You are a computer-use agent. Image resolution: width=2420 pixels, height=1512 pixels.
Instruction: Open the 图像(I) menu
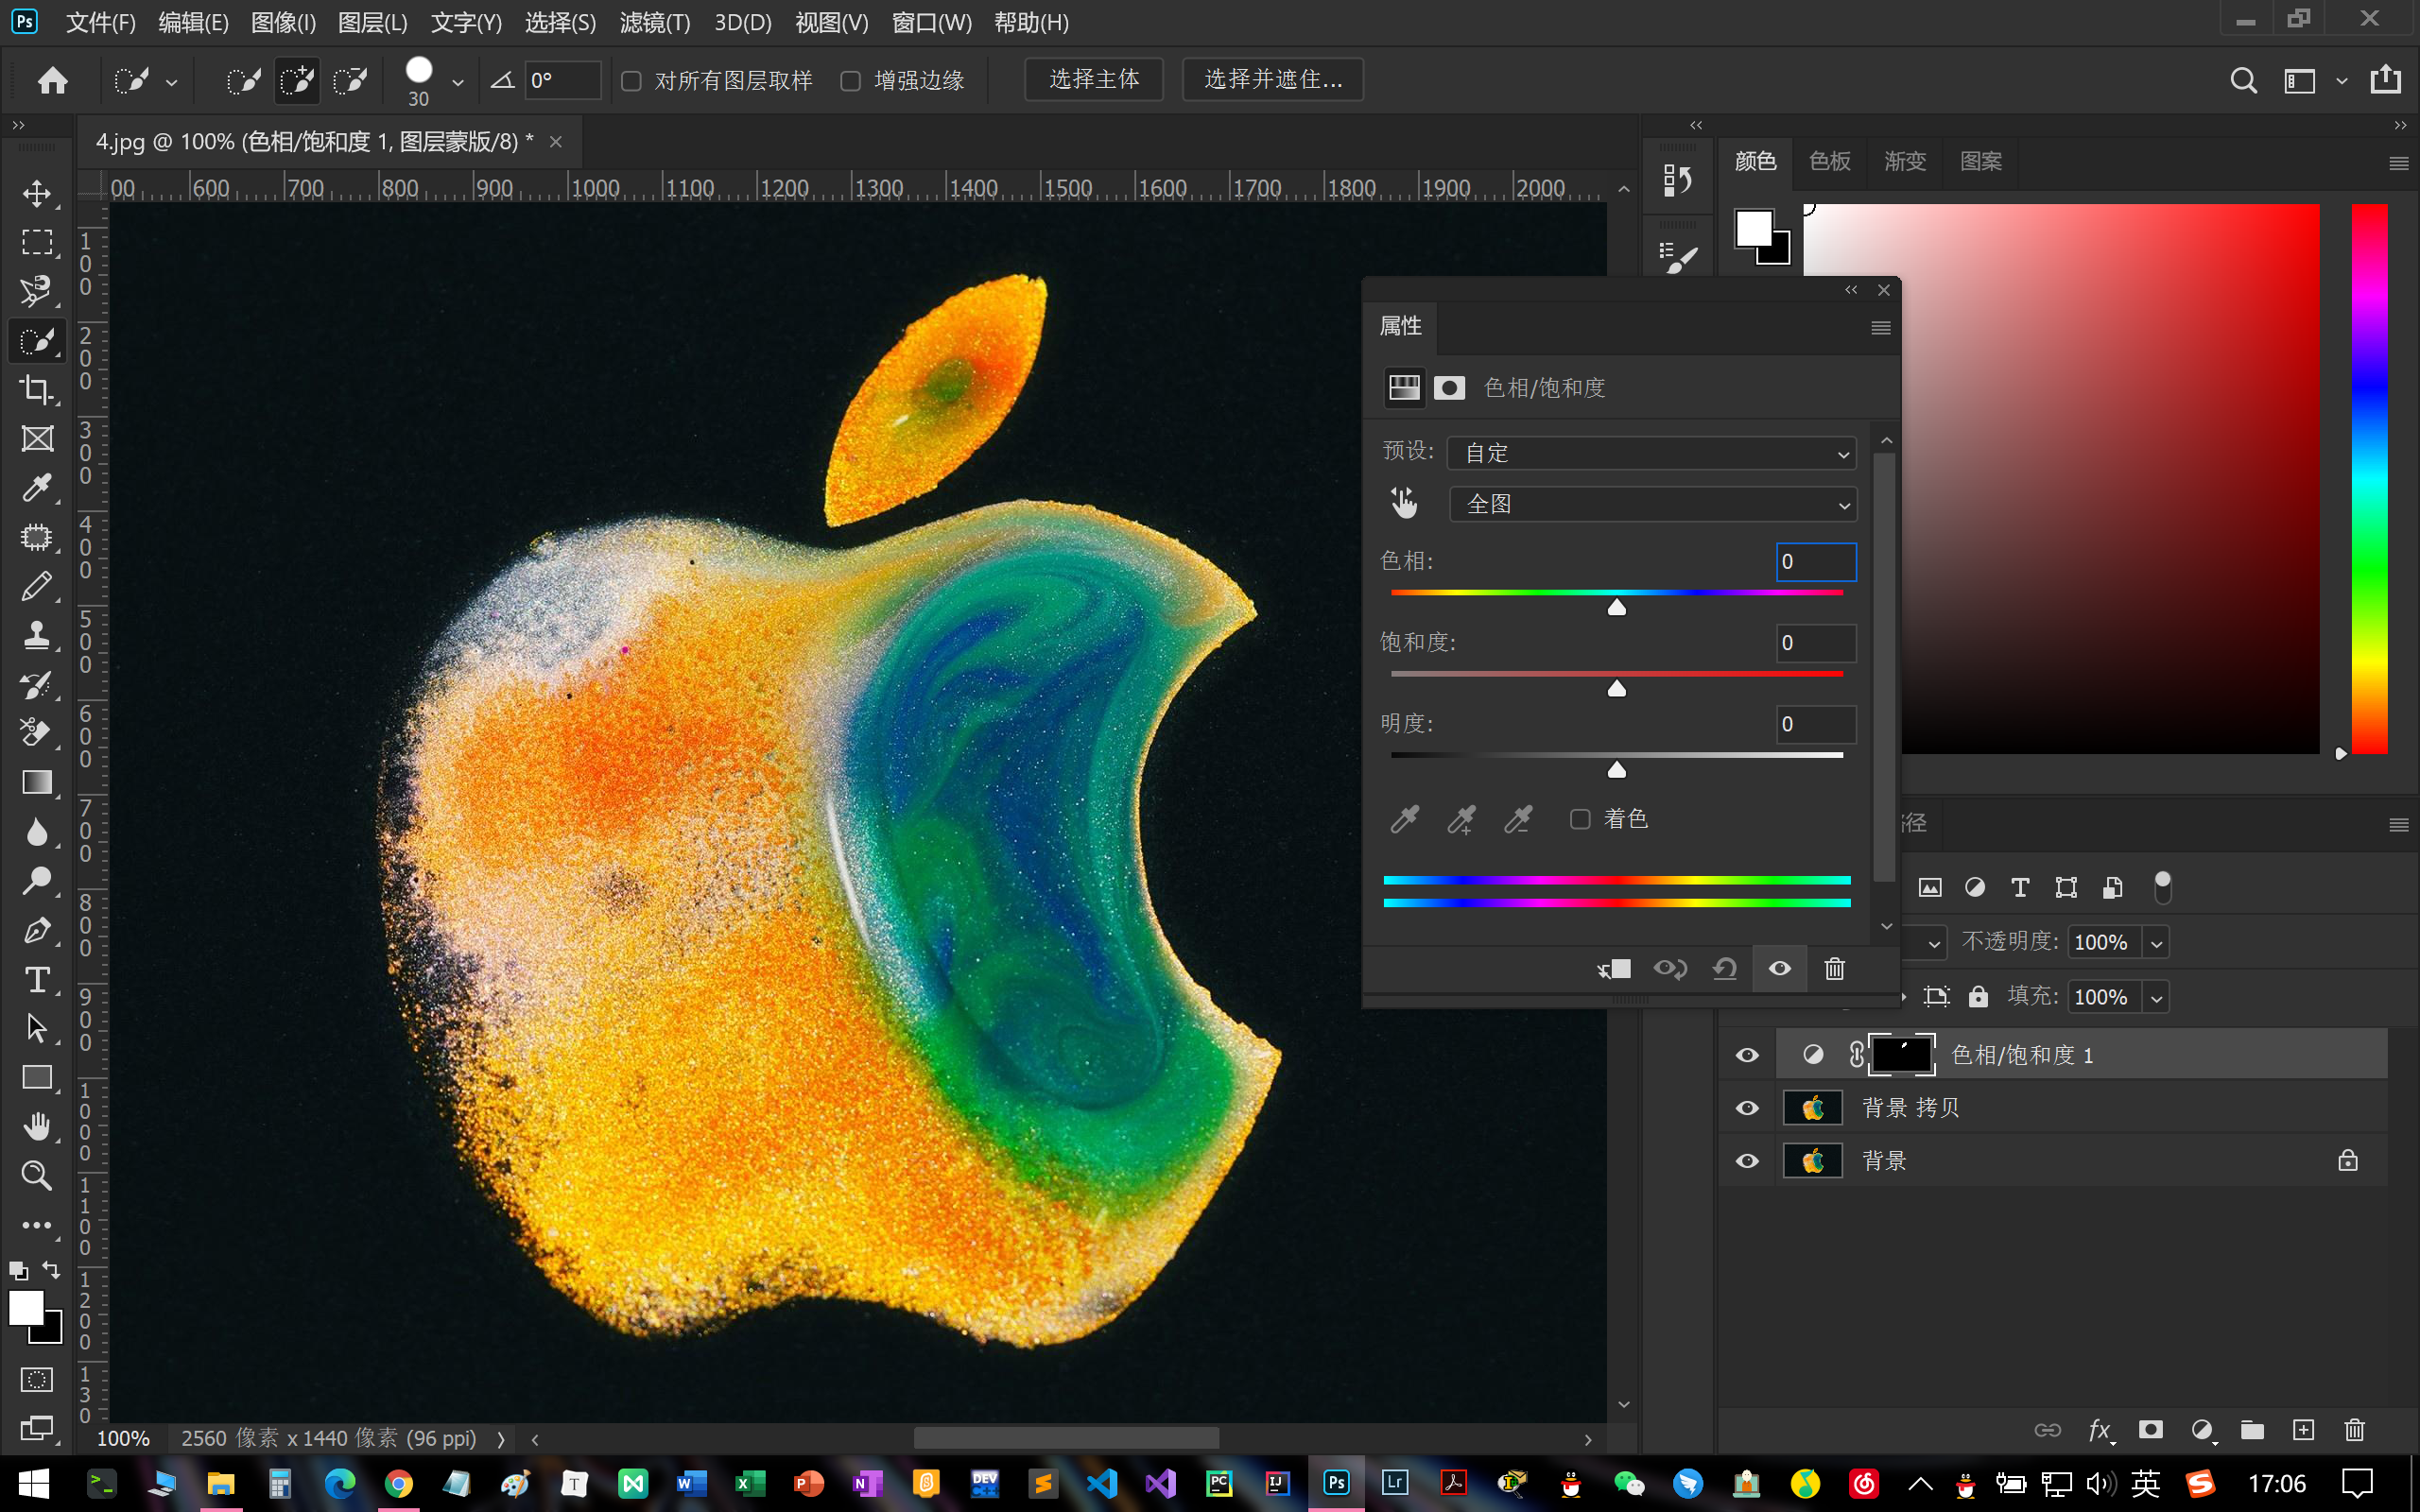click(x=283, y=22)
